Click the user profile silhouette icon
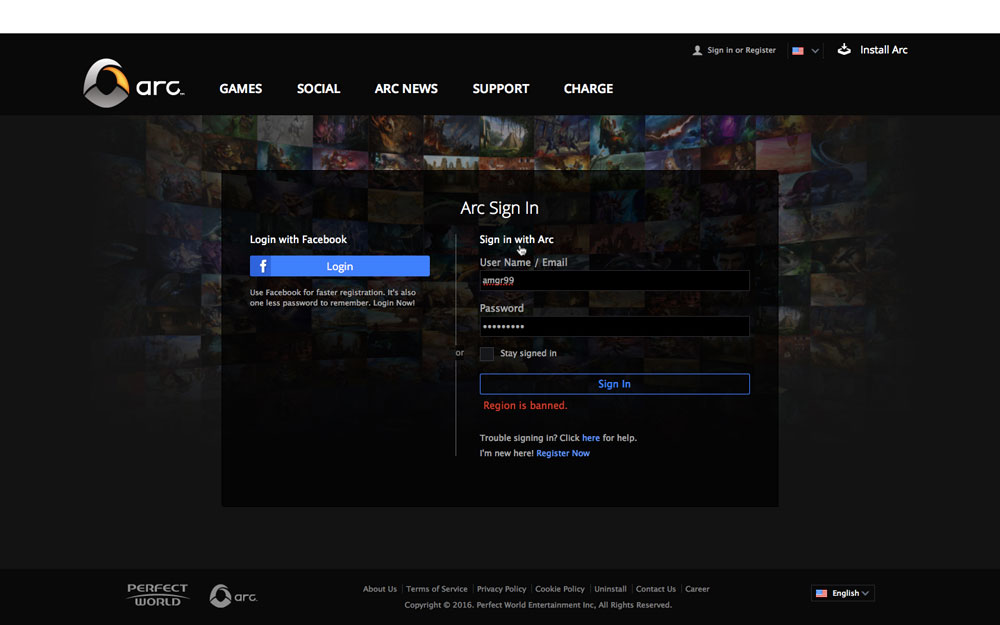The width and height of the screenshot is (1000, 625). point(697,50)
